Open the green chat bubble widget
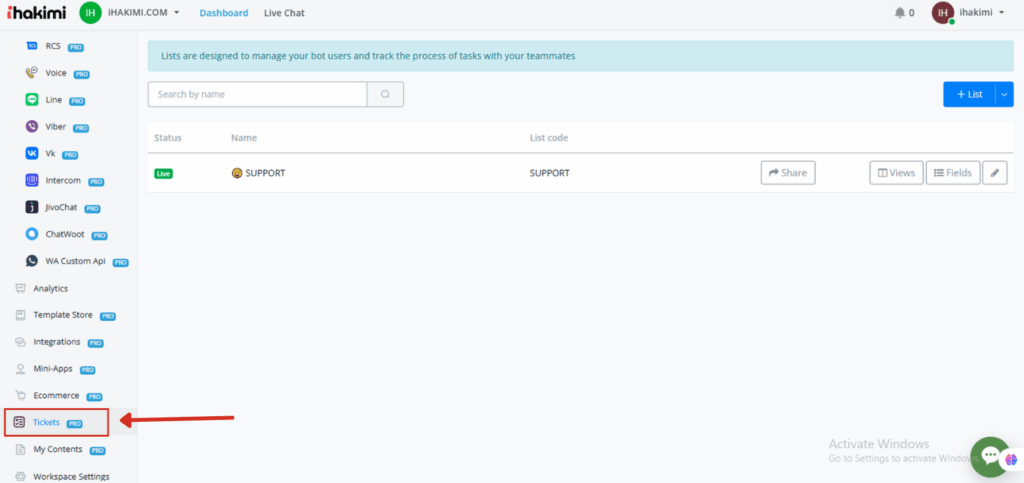The height and width of the screenshot is (483, 1024). pos(990,456)
